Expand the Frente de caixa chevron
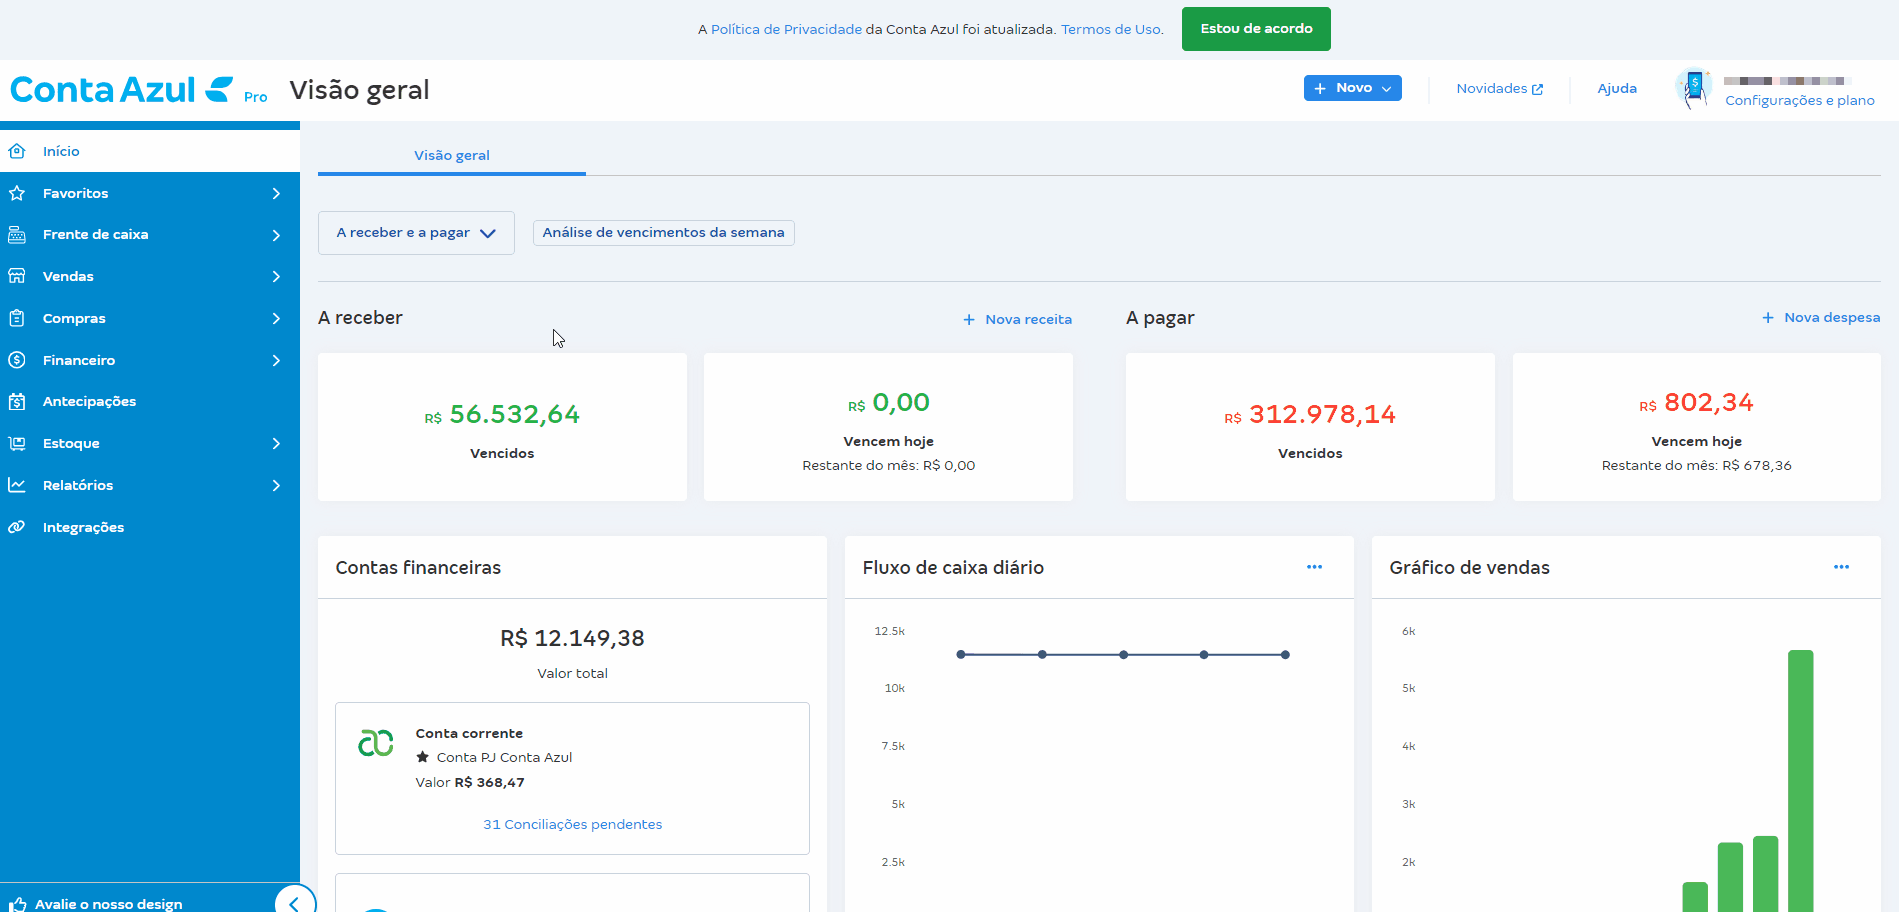 pyautogui.click(x=276, y=235)
